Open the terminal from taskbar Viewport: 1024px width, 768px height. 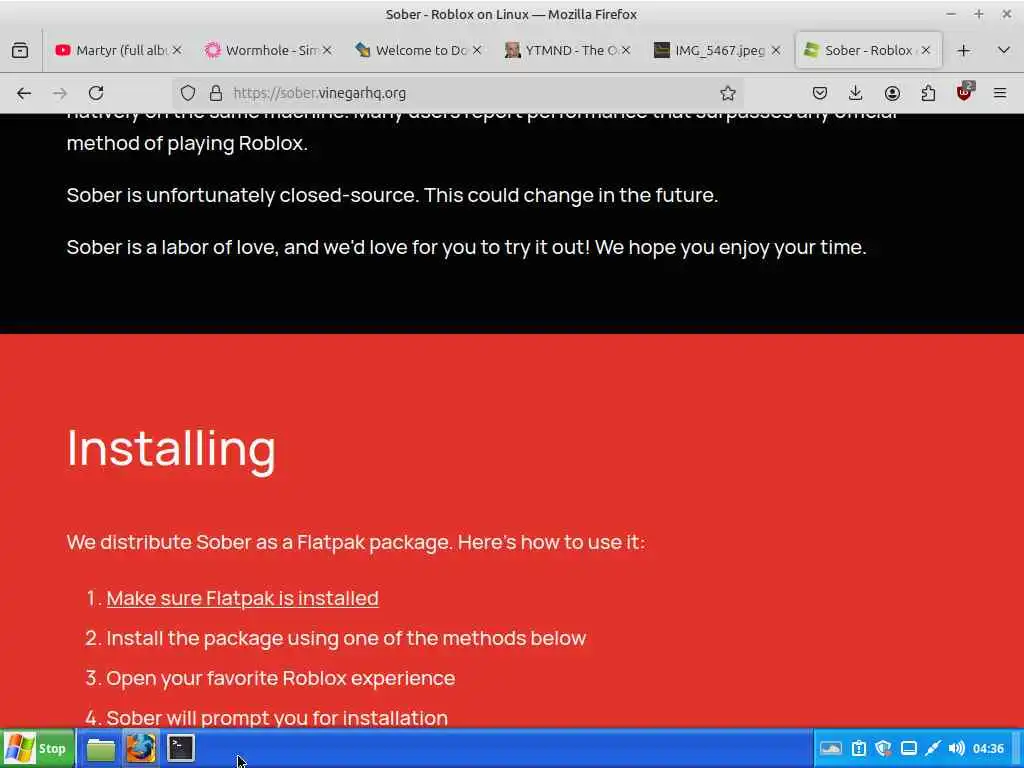[180, 748]
